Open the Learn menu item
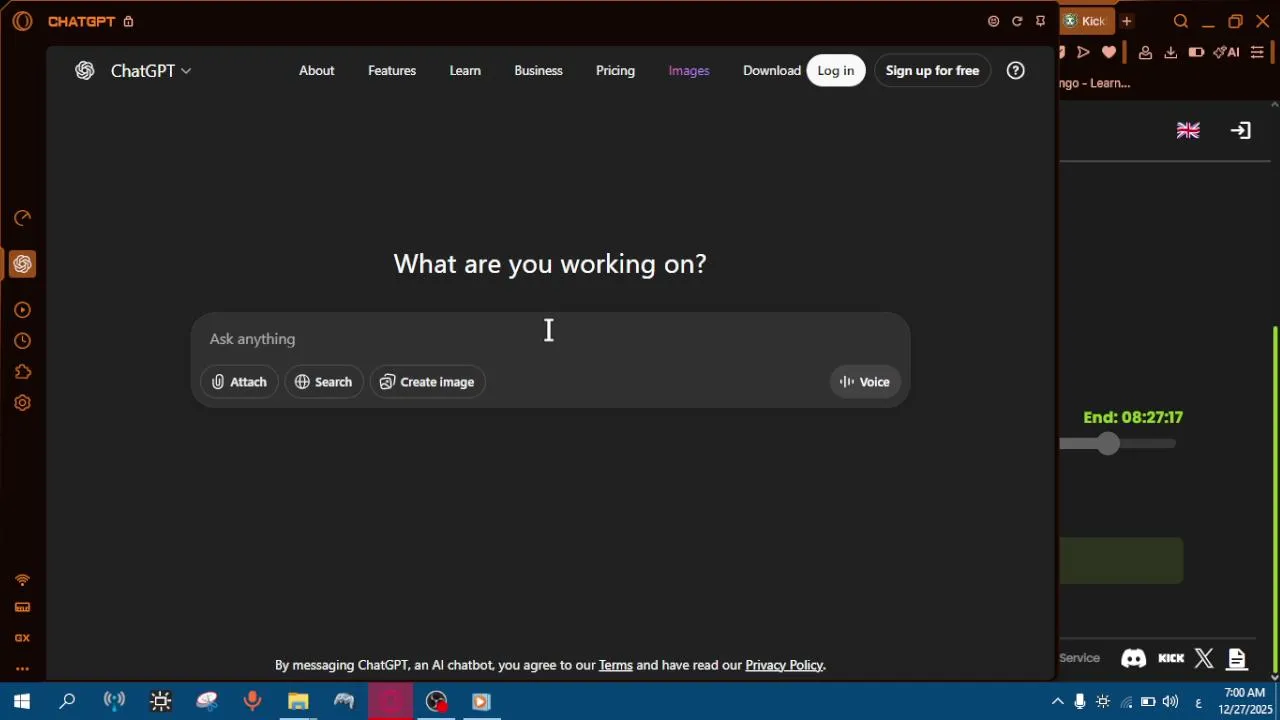 click(x=465, y=71)
